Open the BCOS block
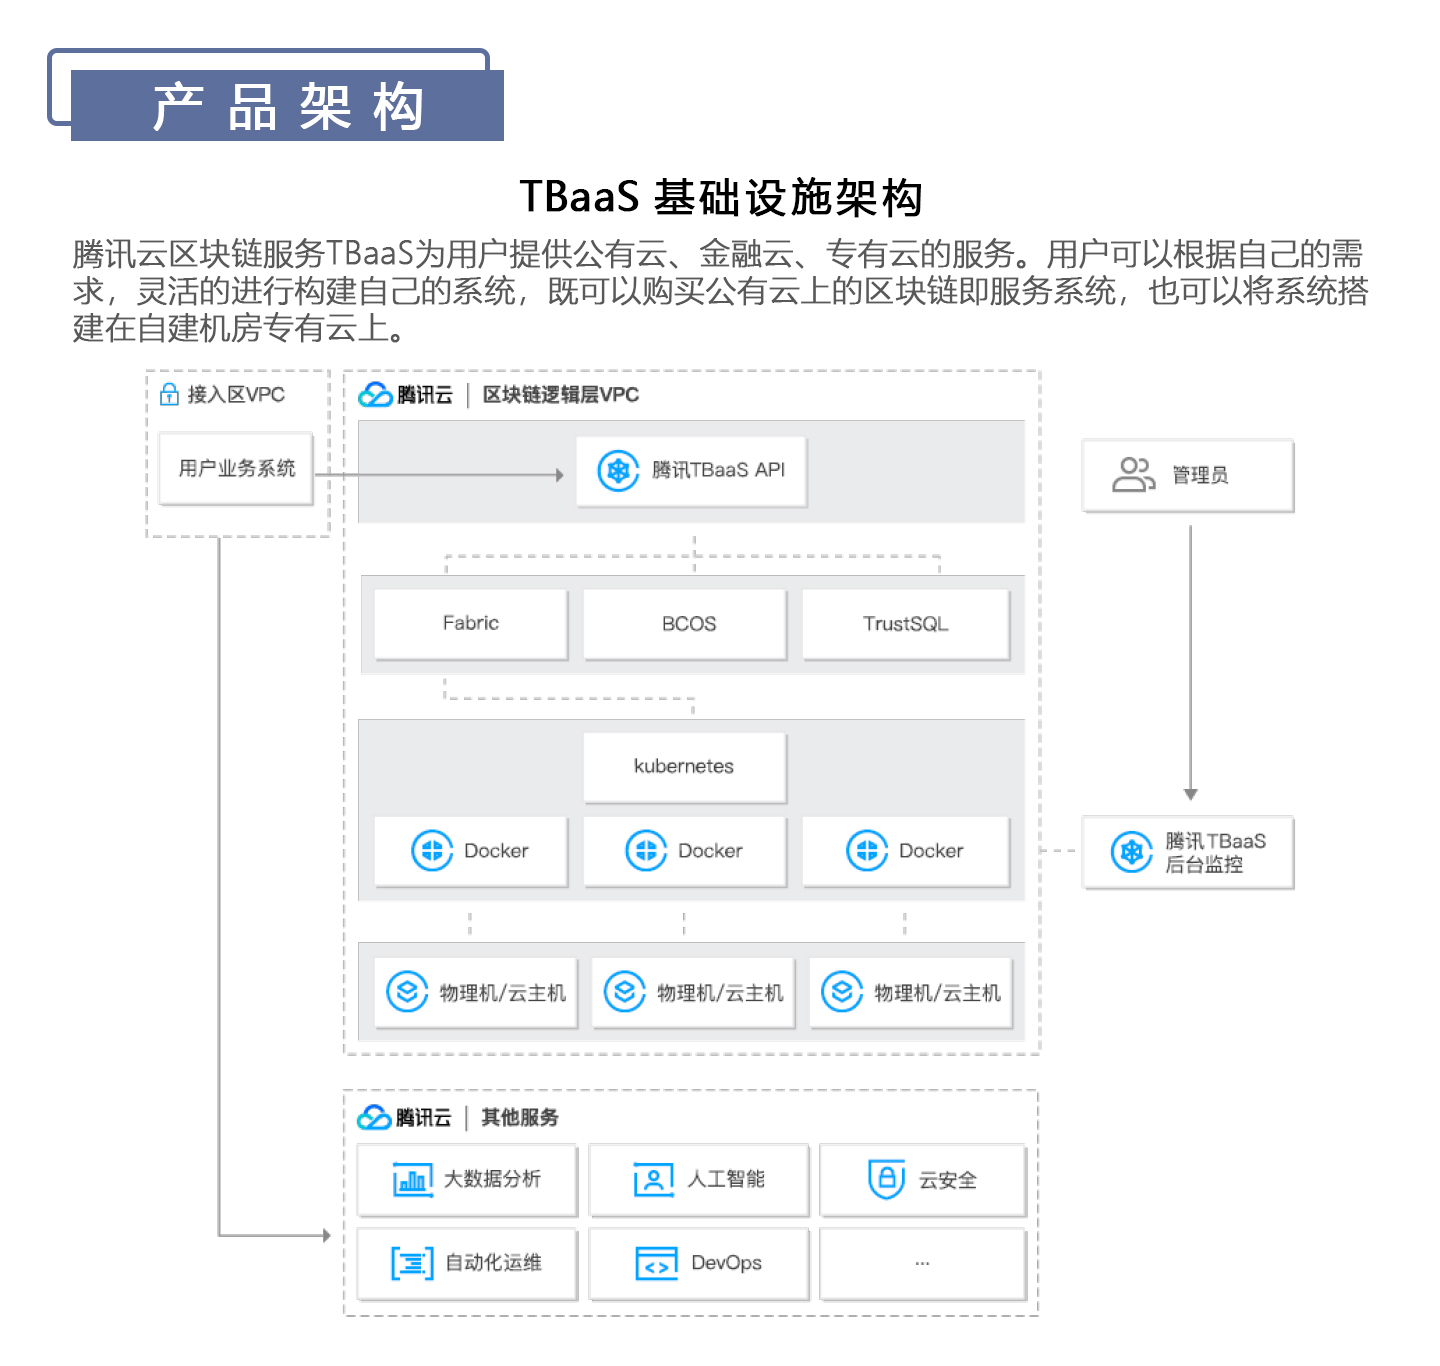 click(684, 623)
